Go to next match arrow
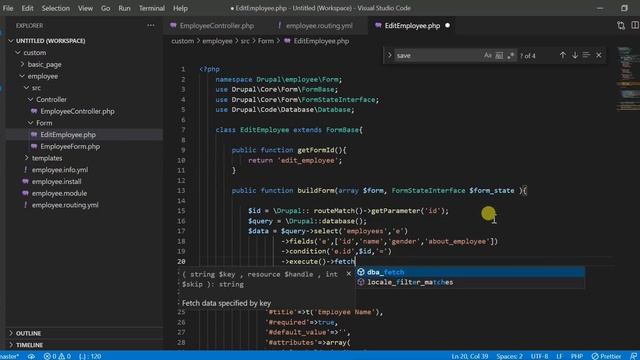The width and height of the screenshot is (640, 360). [x=574, y=55]
